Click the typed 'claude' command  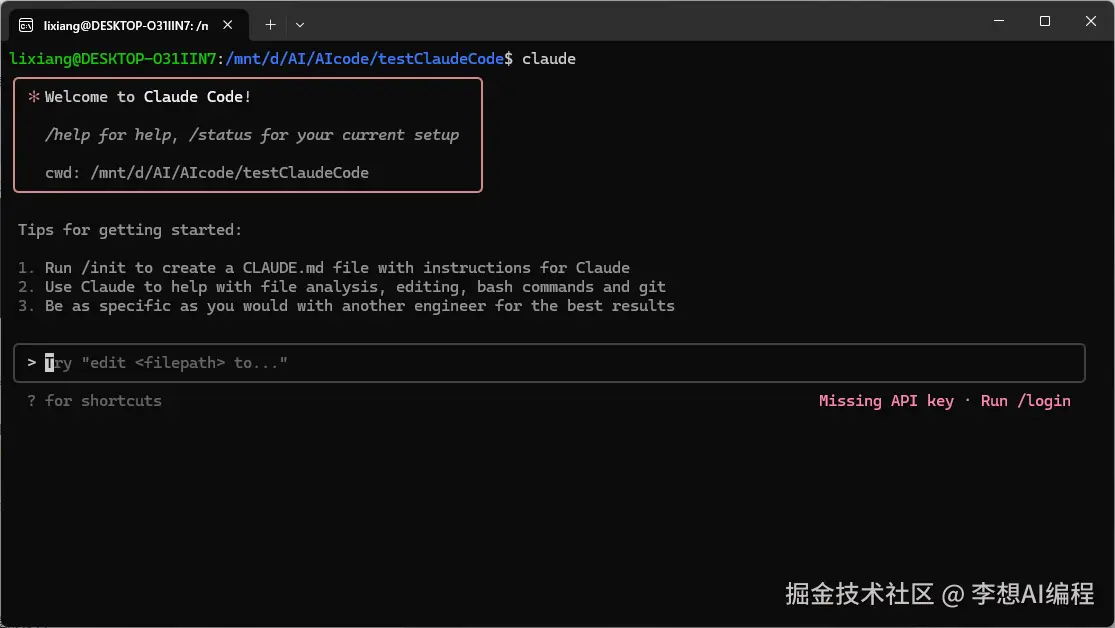[549, 59]
